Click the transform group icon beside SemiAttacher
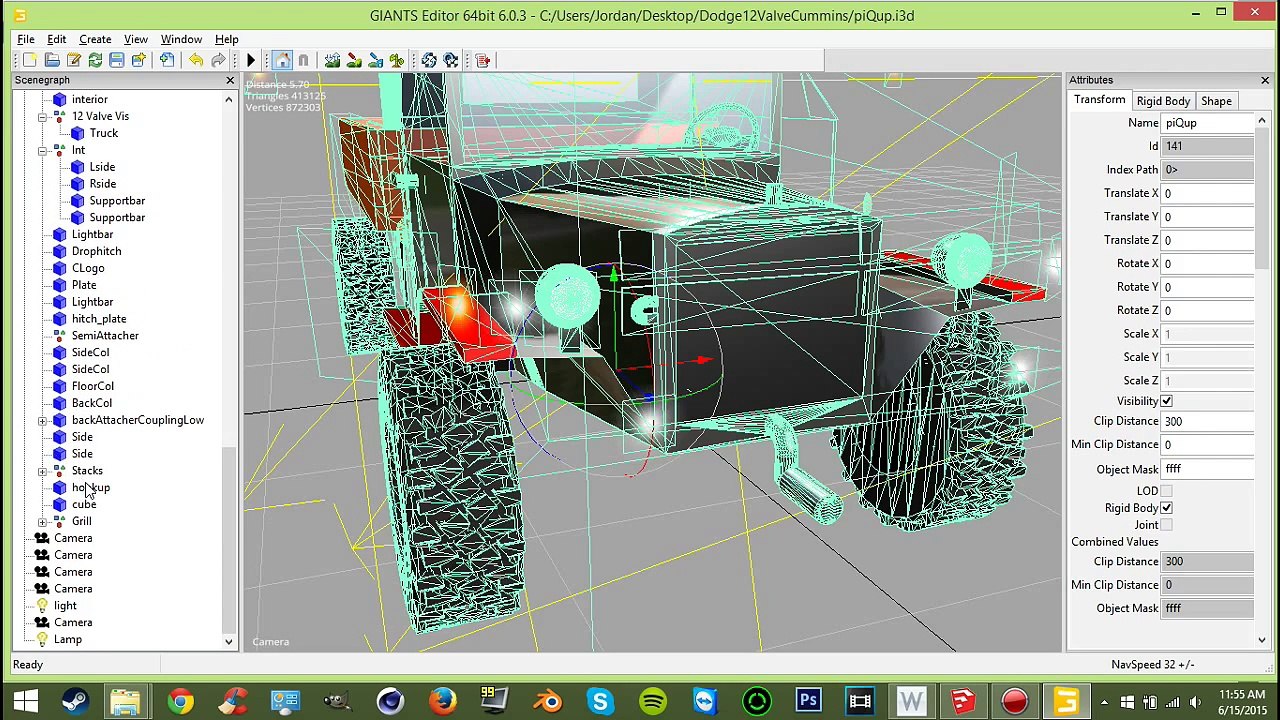This screenshot has height=720, width=1280. (x=60, y=336)
